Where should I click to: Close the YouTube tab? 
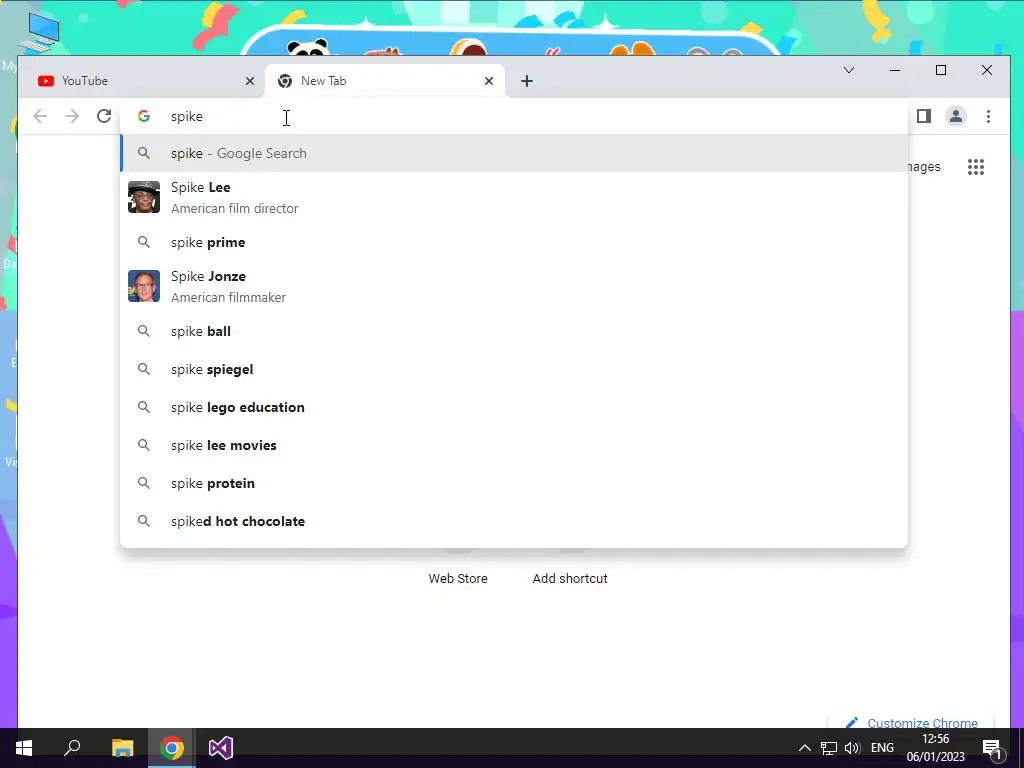pyautogui.click(x=249, y=81)
